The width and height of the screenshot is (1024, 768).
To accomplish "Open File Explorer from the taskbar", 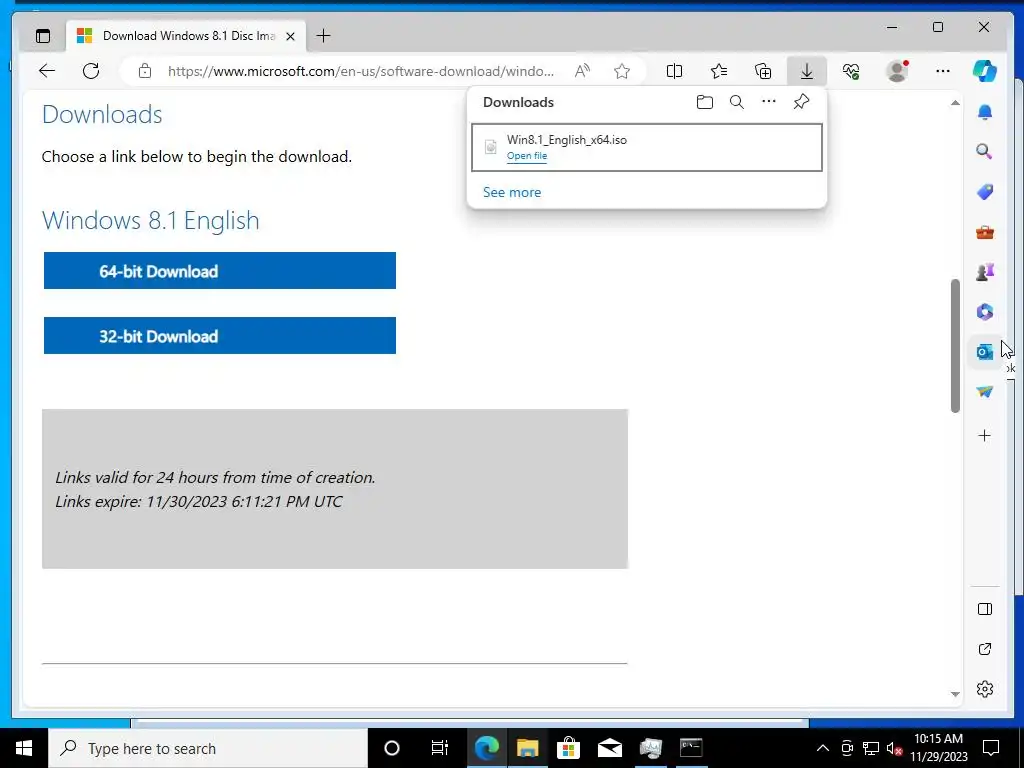I will pyautogui.click(x=527, y=748).
